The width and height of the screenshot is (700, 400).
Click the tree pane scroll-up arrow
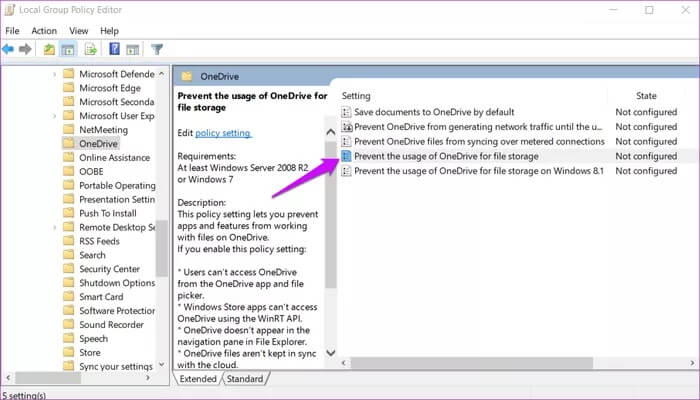(x=162, y=73)
